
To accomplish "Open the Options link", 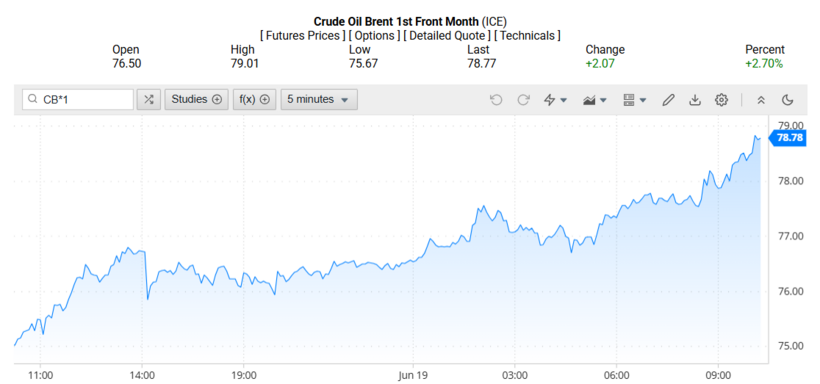I will [374, 36].
